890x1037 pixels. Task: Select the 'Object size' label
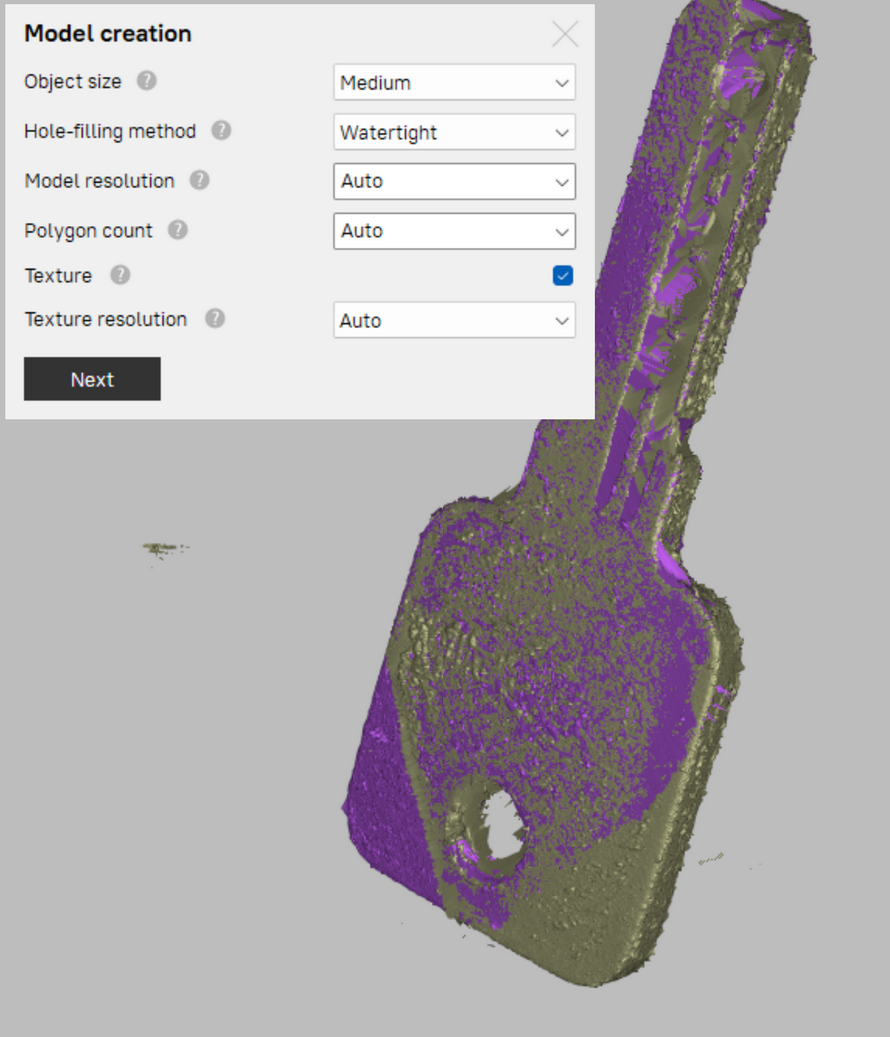coord(73,81)
